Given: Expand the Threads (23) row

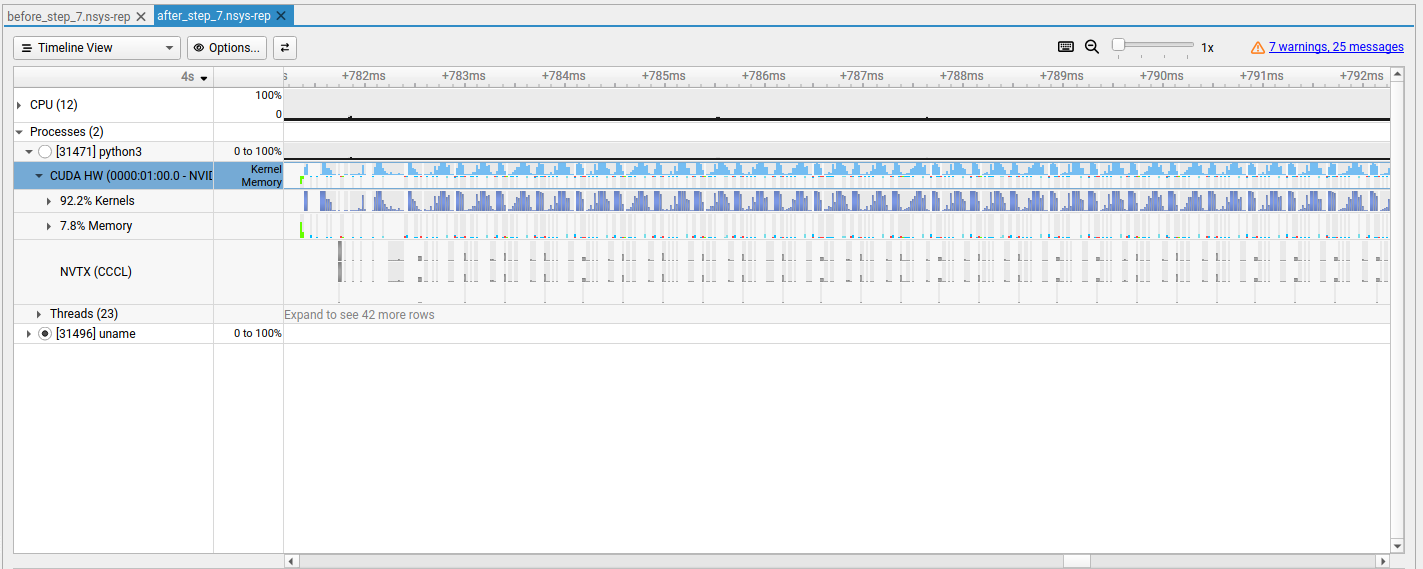Looking at the screenshot, I should point(39,314).
